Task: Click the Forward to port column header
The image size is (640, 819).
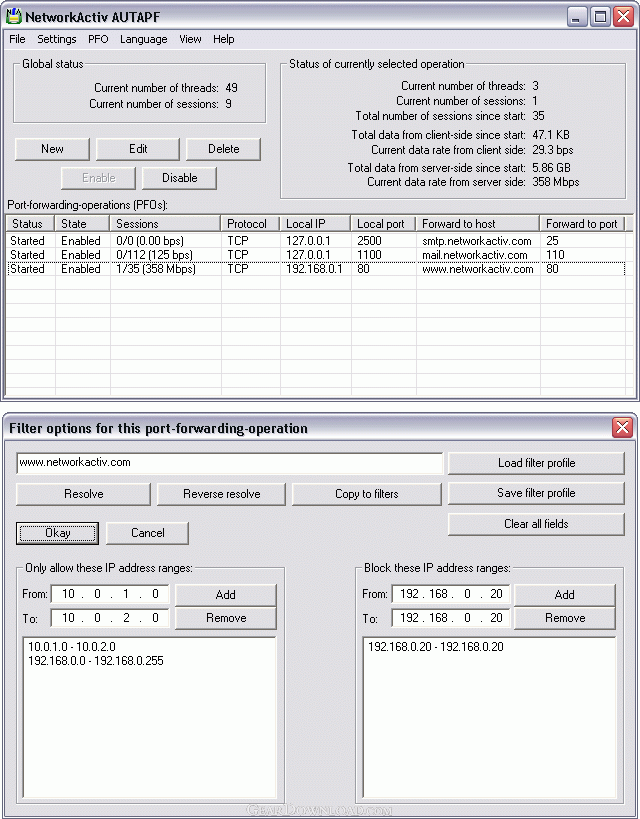Action: [x=582, y=224]
